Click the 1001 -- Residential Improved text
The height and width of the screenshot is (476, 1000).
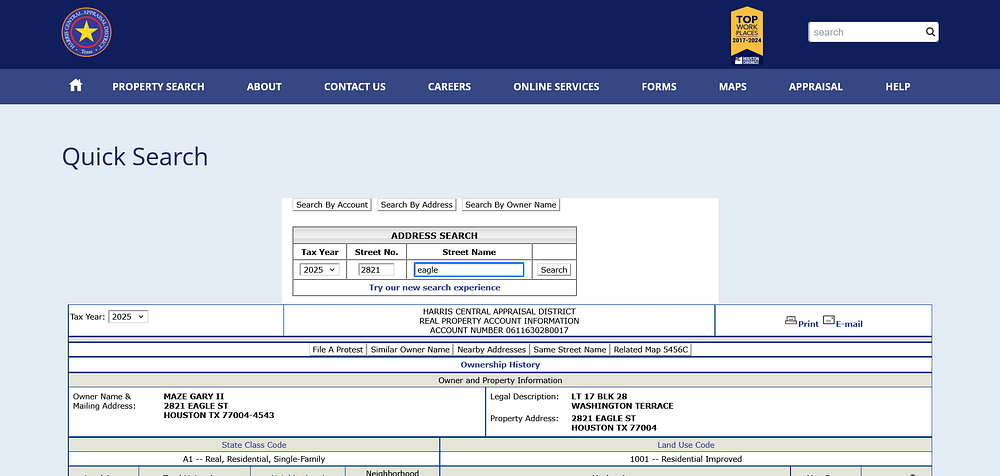click(x=686, y=459)
